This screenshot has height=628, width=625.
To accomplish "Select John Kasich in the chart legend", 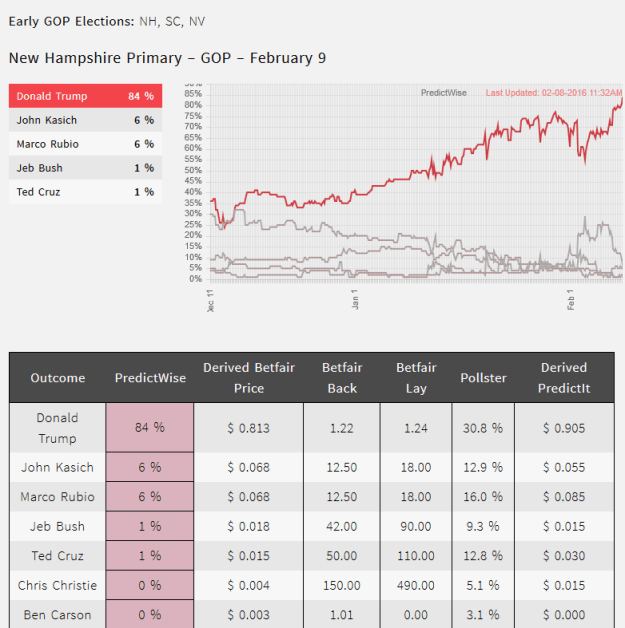I will (85, 120).
